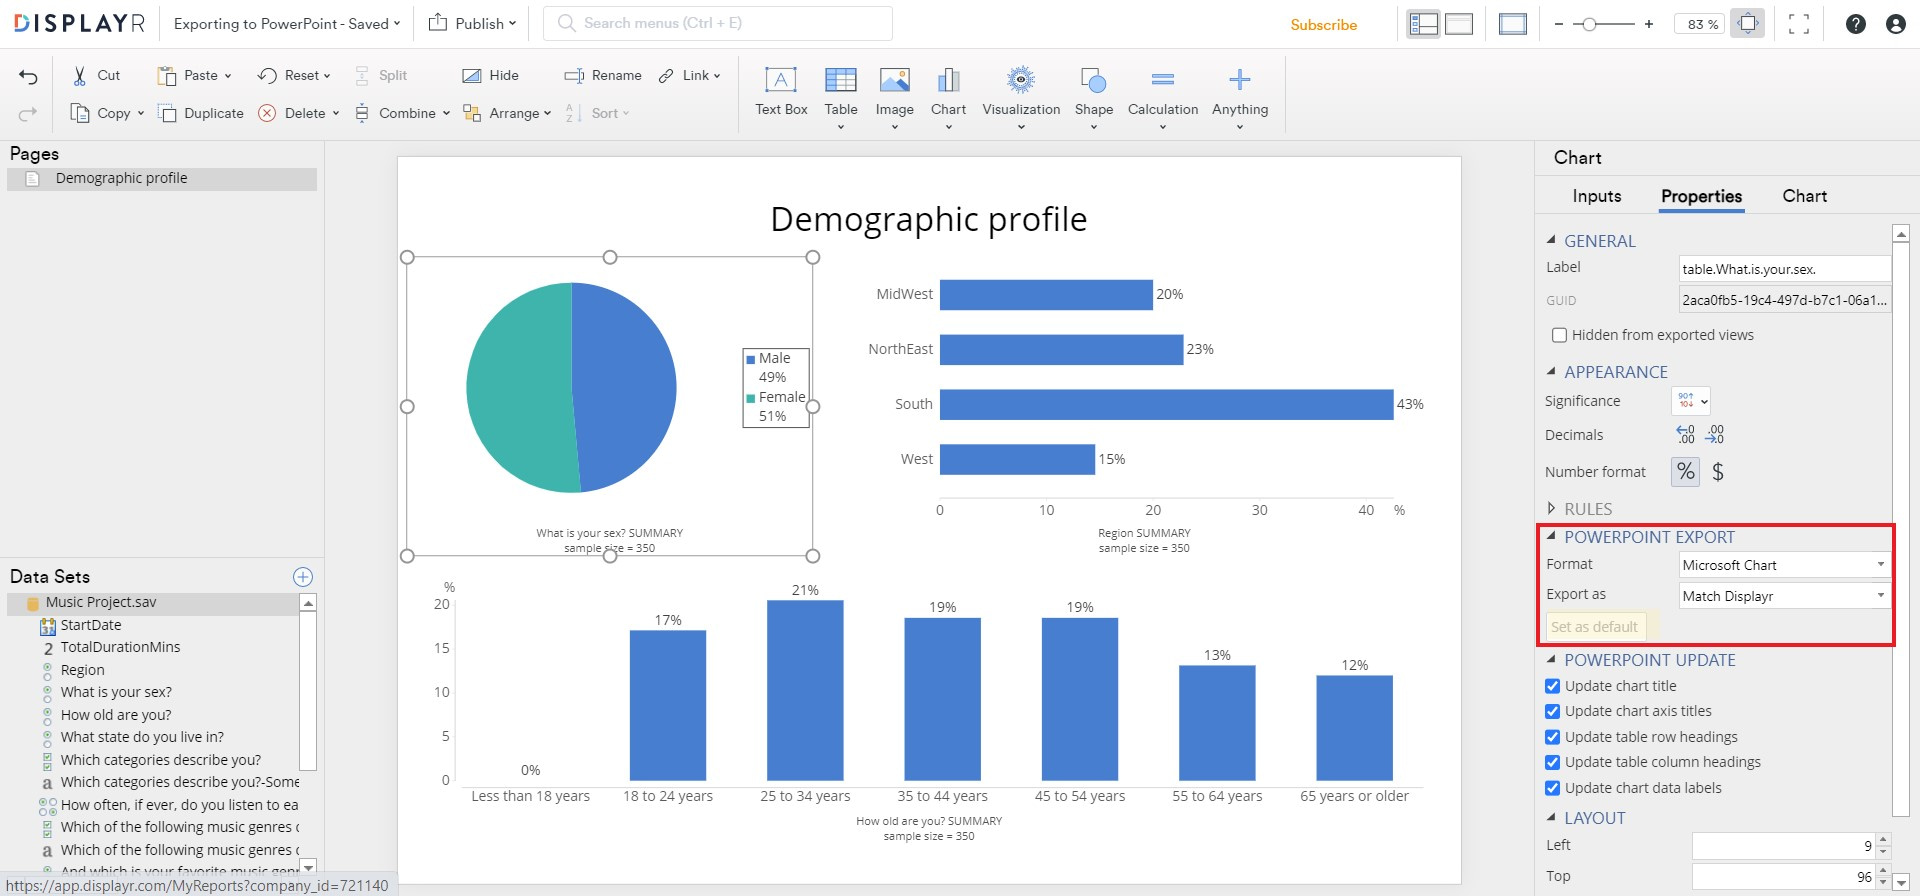
Task: Open the Export as dropdown
Action: coord(1784,596)
